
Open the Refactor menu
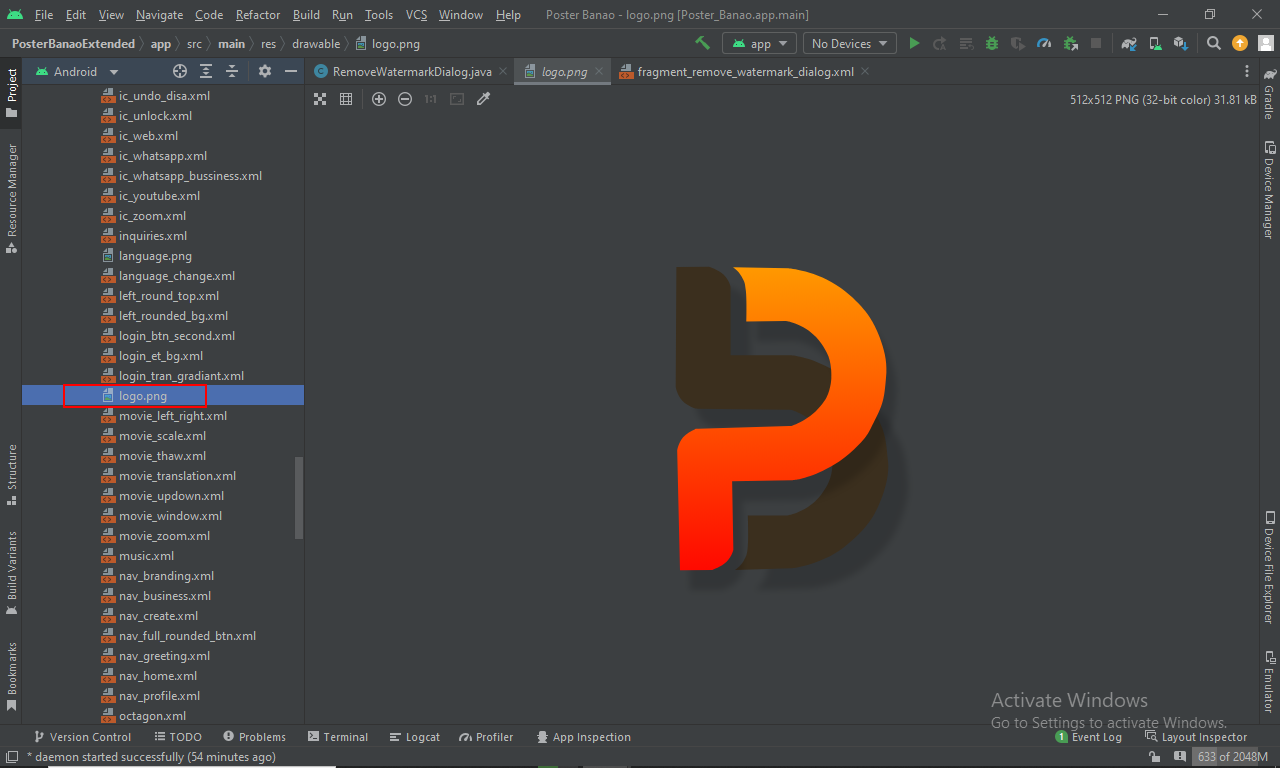coord(258,15)
